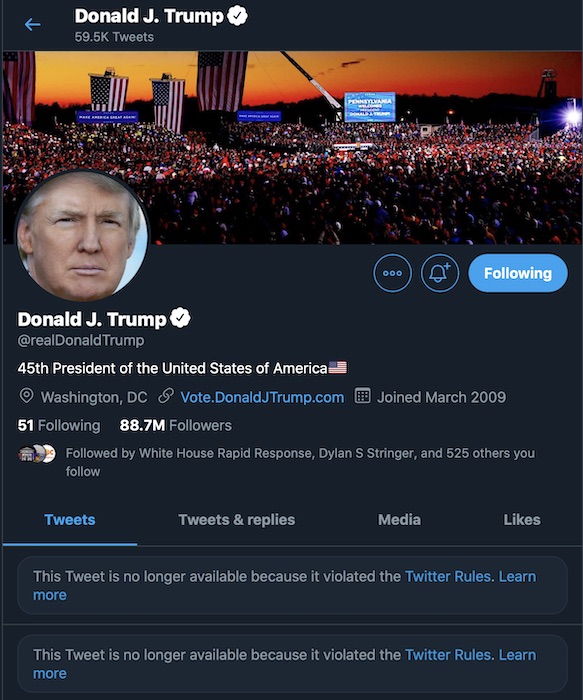This screenshot has height=700, width=583.
Task: Open the three-dot more options button
Action: click(x=392, y=273)
